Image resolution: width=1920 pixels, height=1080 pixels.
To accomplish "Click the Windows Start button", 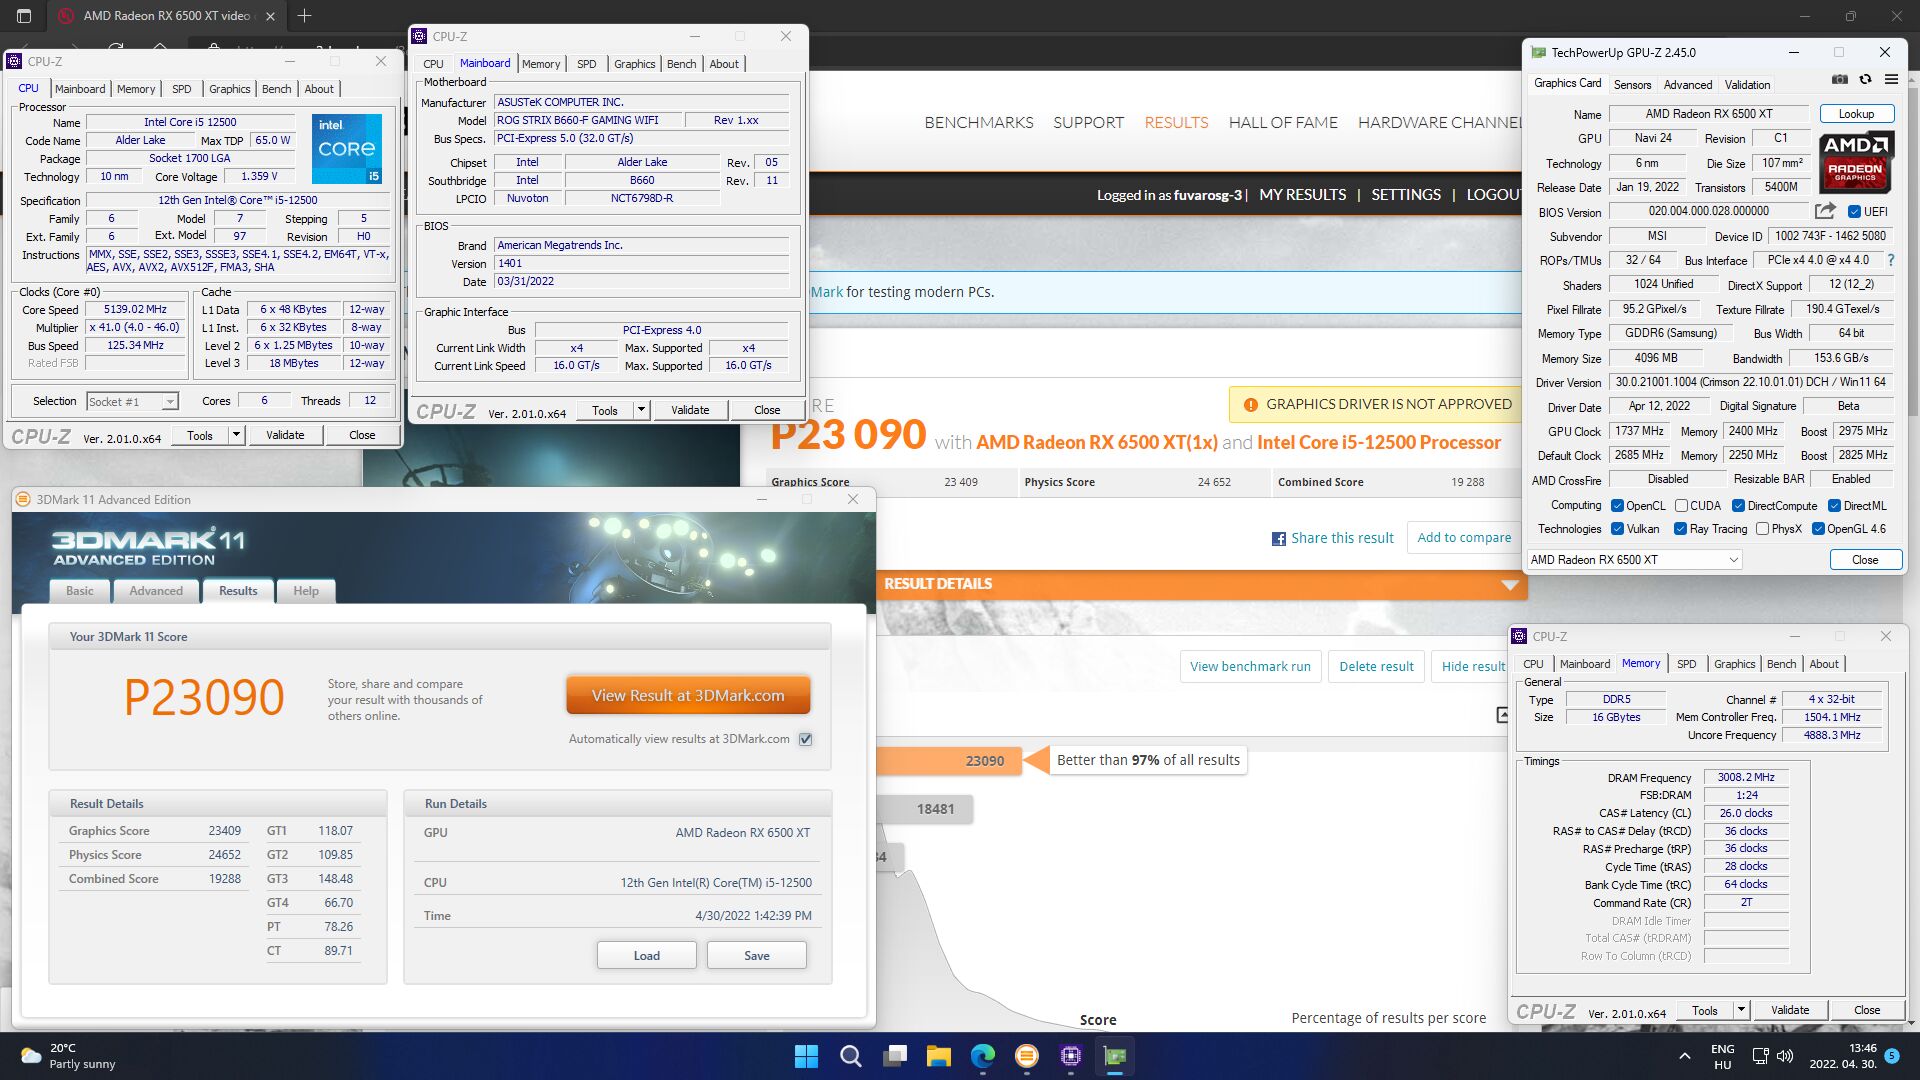I will pyautogui.click(x=806, y=1056).
